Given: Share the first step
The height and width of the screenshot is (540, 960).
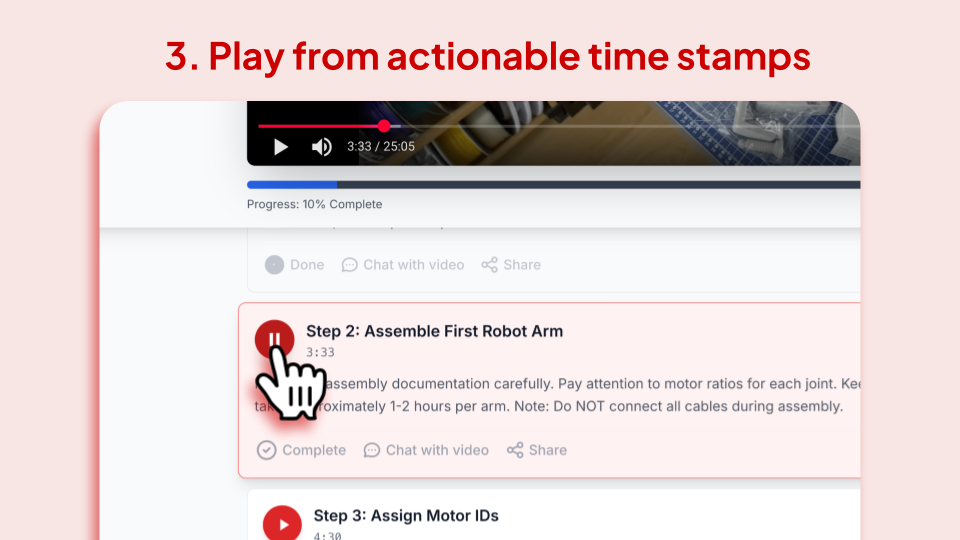Looking at the screenshot, I should click(x=511, y=264).
